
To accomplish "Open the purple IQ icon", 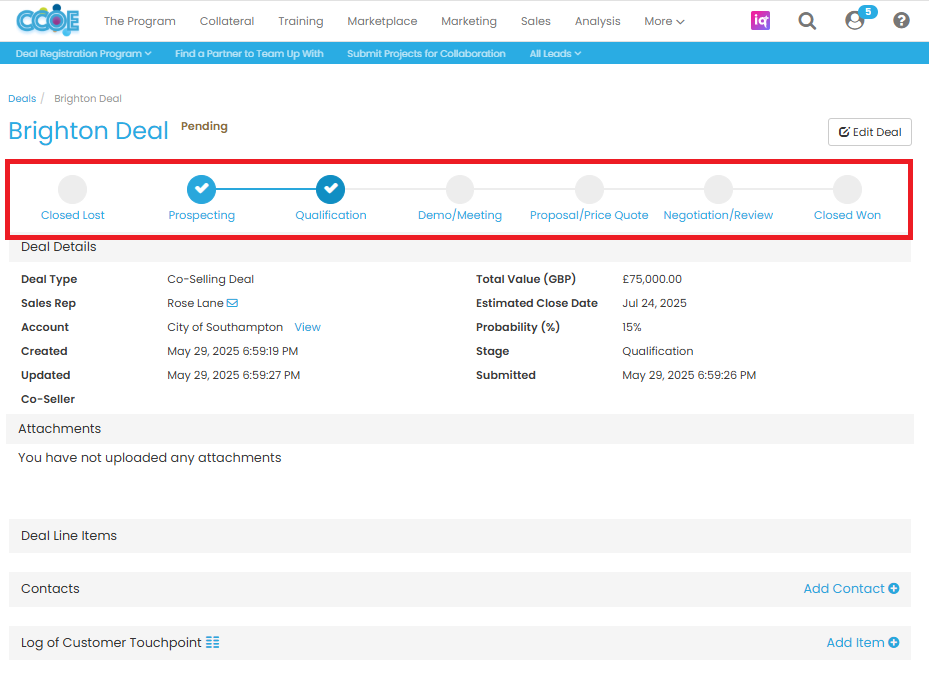I will pyautogui.click(x=761, y=21).
